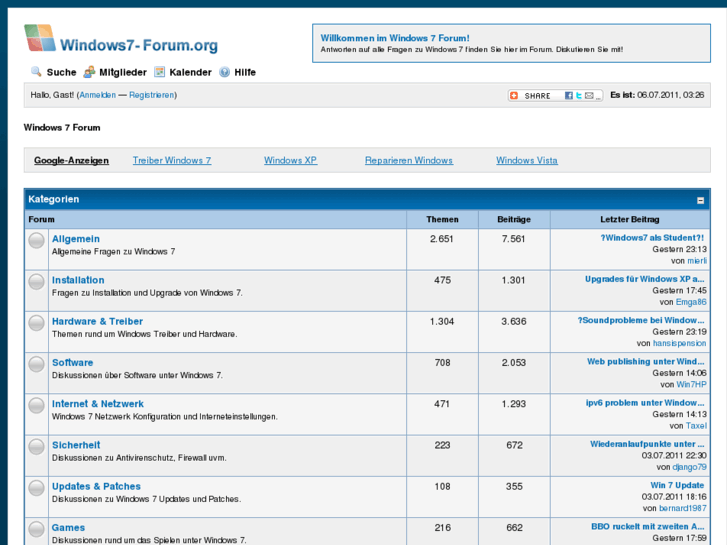
Task: Open the Mitglieder menu item
Action: 123,72
